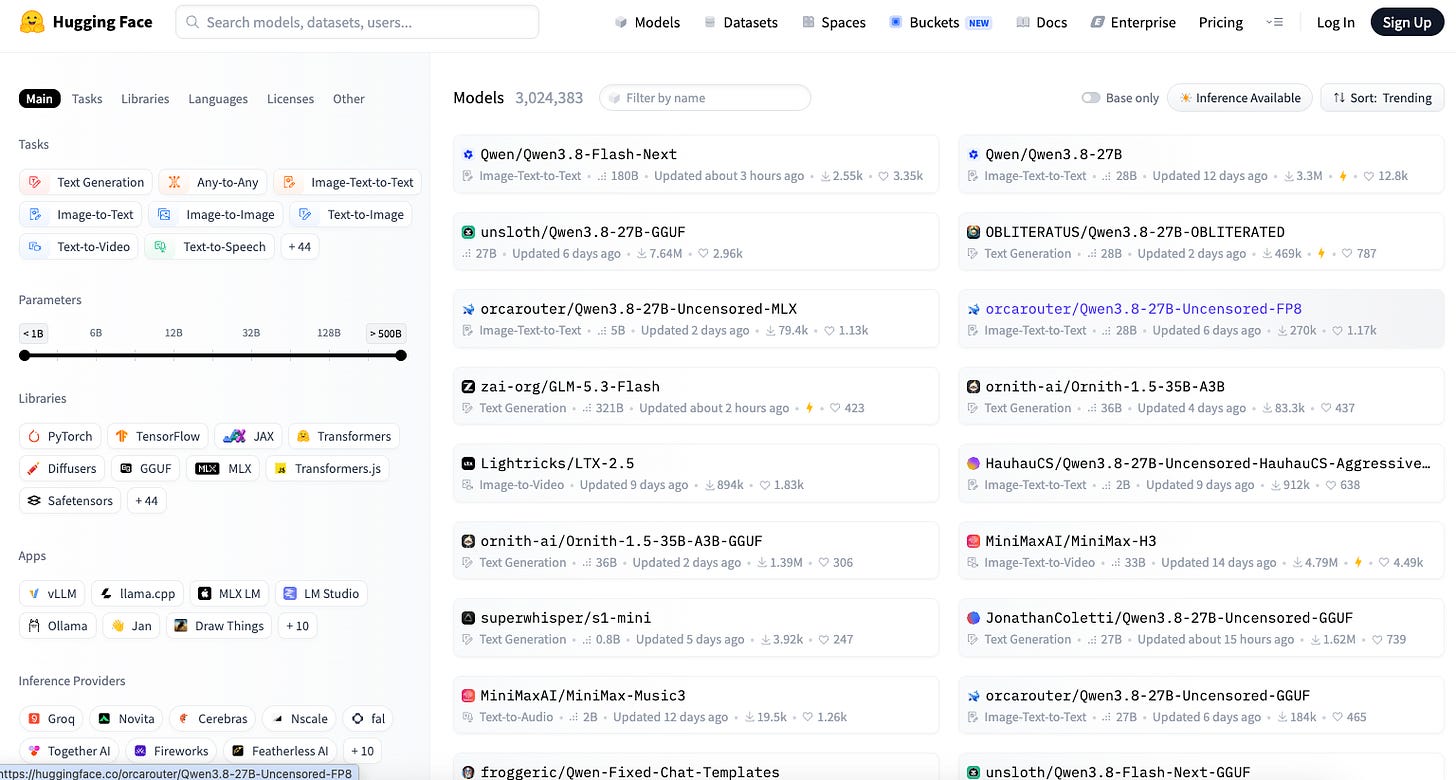Click the vLLM app icon
This screenshot has width=1456, height=780.
click(x=35, y=593)
